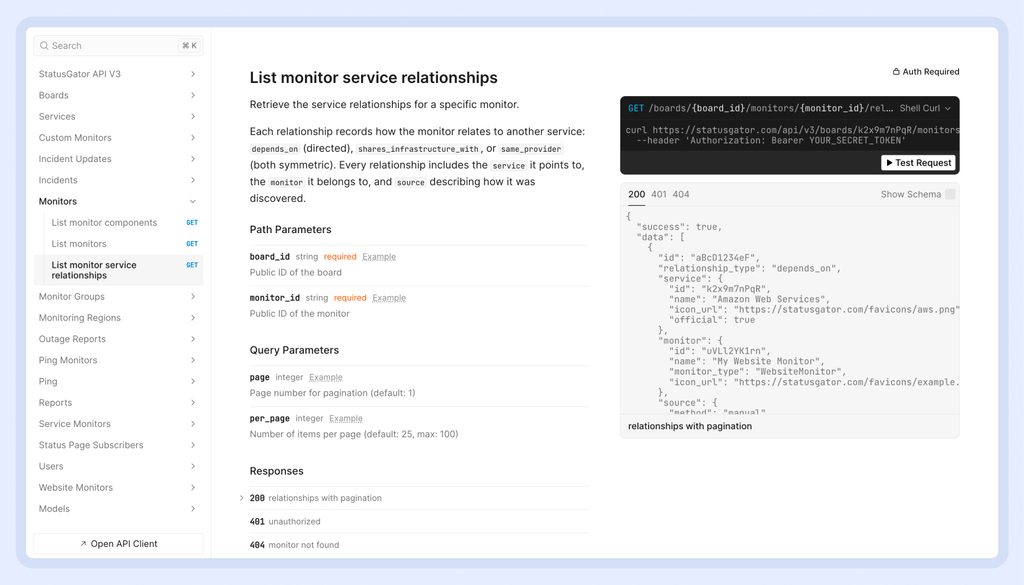1024x585 pixels.
Task: Expand the Boards section chevron
Action: (x=193, y=95)
